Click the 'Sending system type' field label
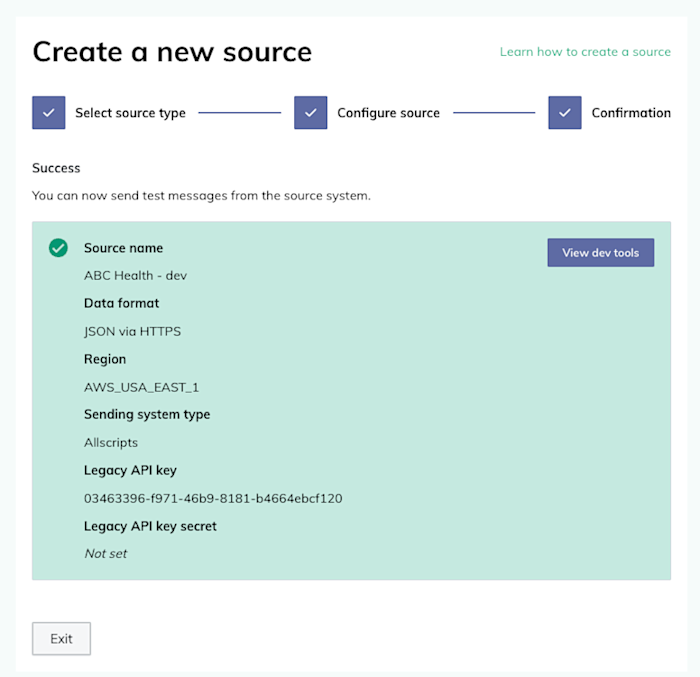 [x=147, y=415]
